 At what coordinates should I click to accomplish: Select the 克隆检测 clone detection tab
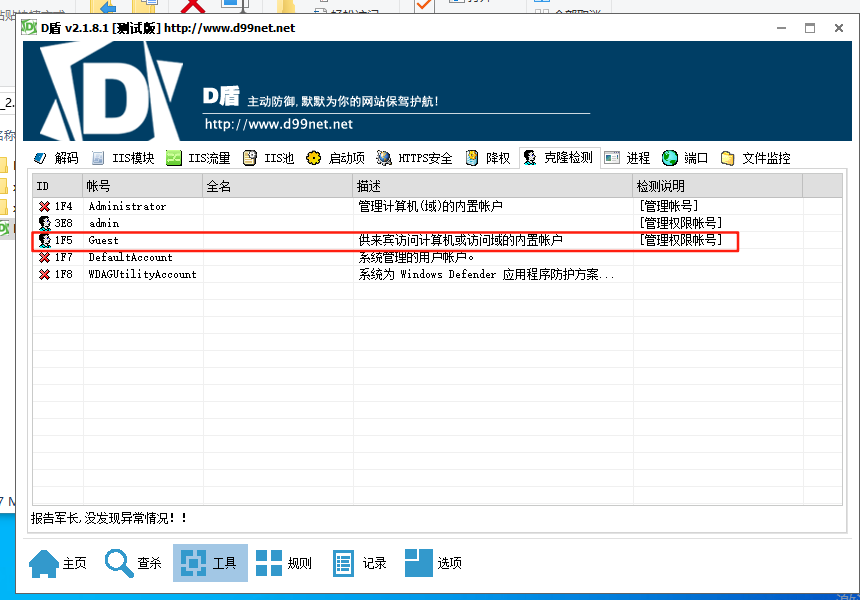click(560, 158)
